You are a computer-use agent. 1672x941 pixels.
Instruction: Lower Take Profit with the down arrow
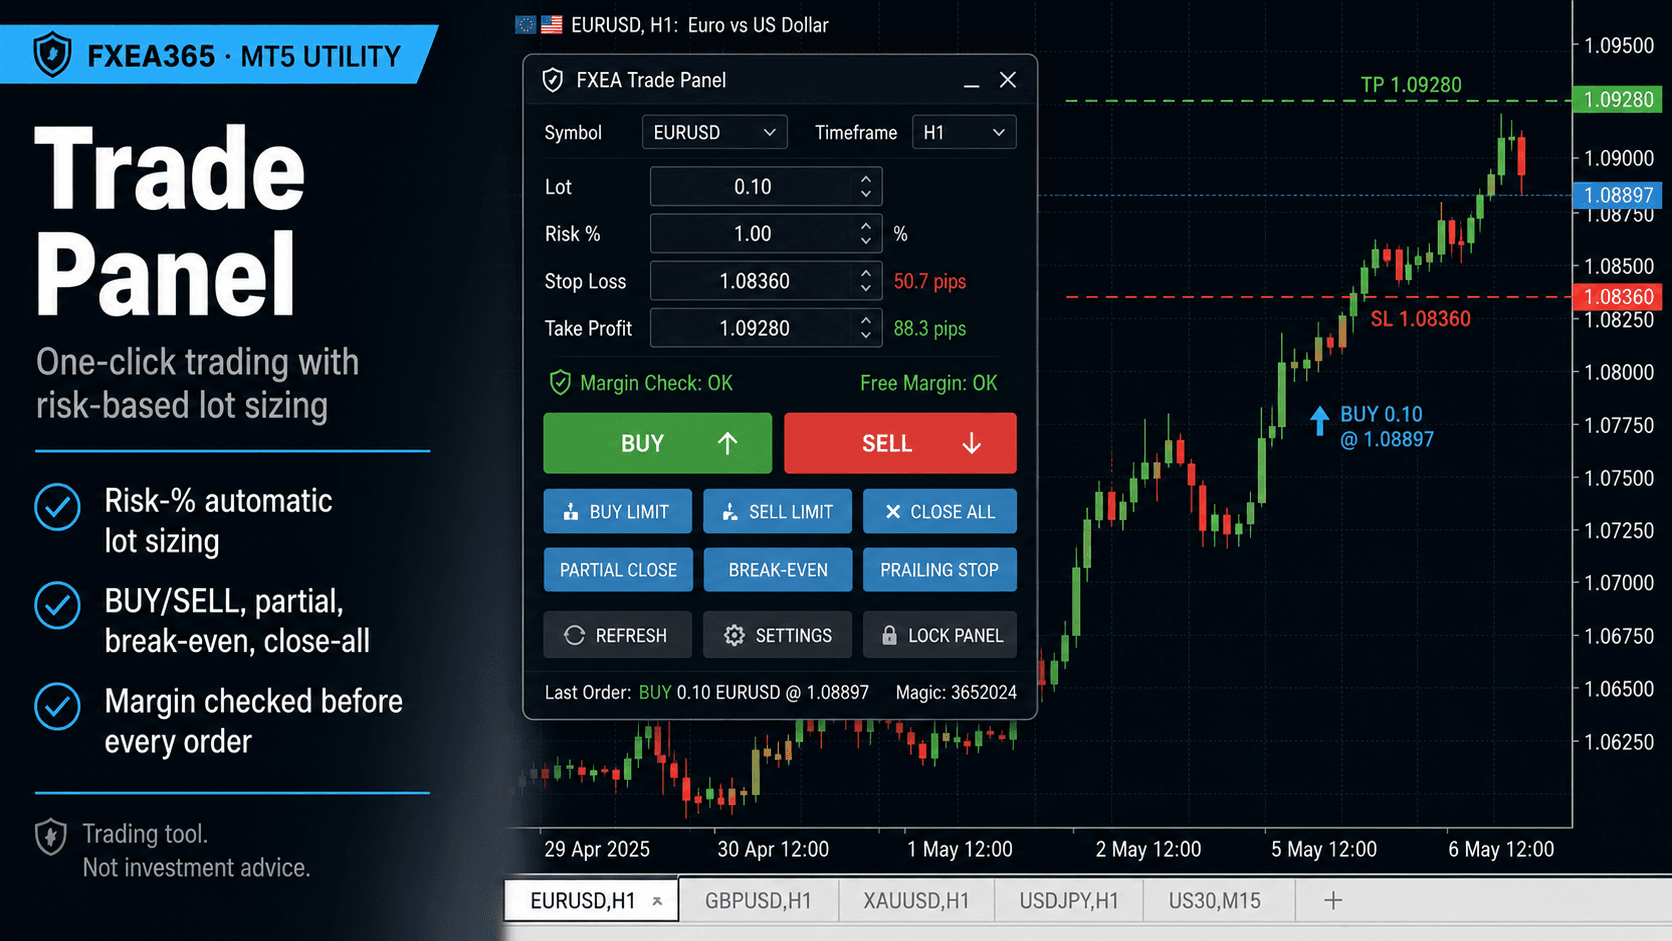click(x=866, y=335)
